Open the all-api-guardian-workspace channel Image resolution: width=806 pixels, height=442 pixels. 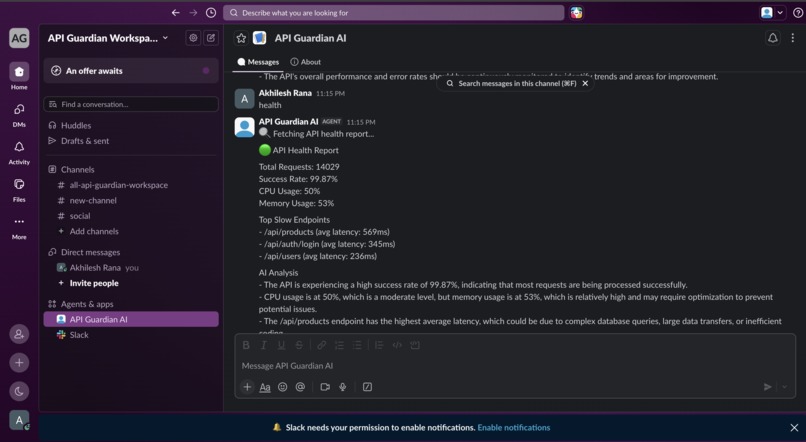pos(131,185)
